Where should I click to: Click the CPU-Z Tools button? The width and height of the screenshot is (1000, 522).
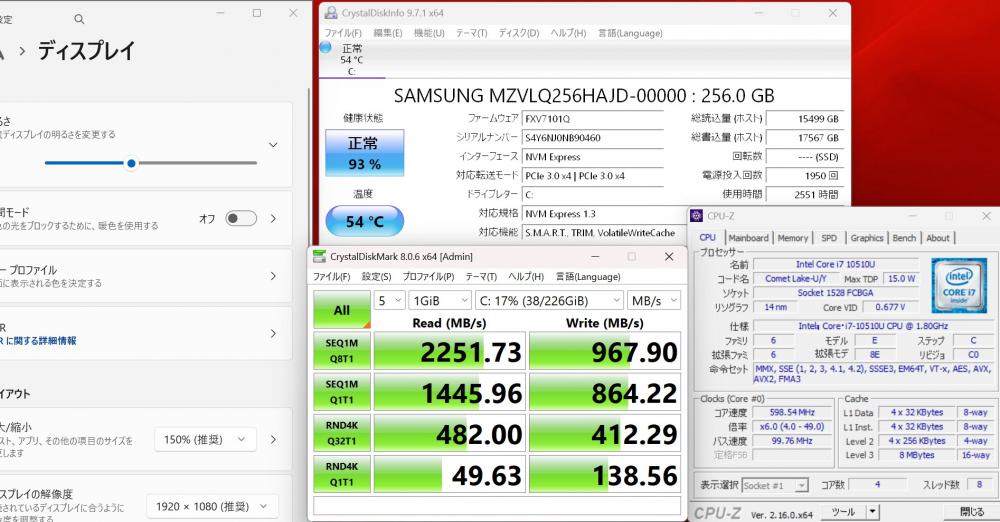click(843, 512)
